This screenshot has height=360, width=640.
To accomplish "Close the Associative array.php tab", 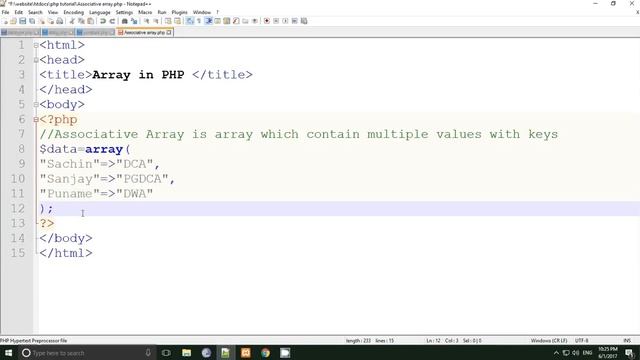I will click(x=169, y=32).
